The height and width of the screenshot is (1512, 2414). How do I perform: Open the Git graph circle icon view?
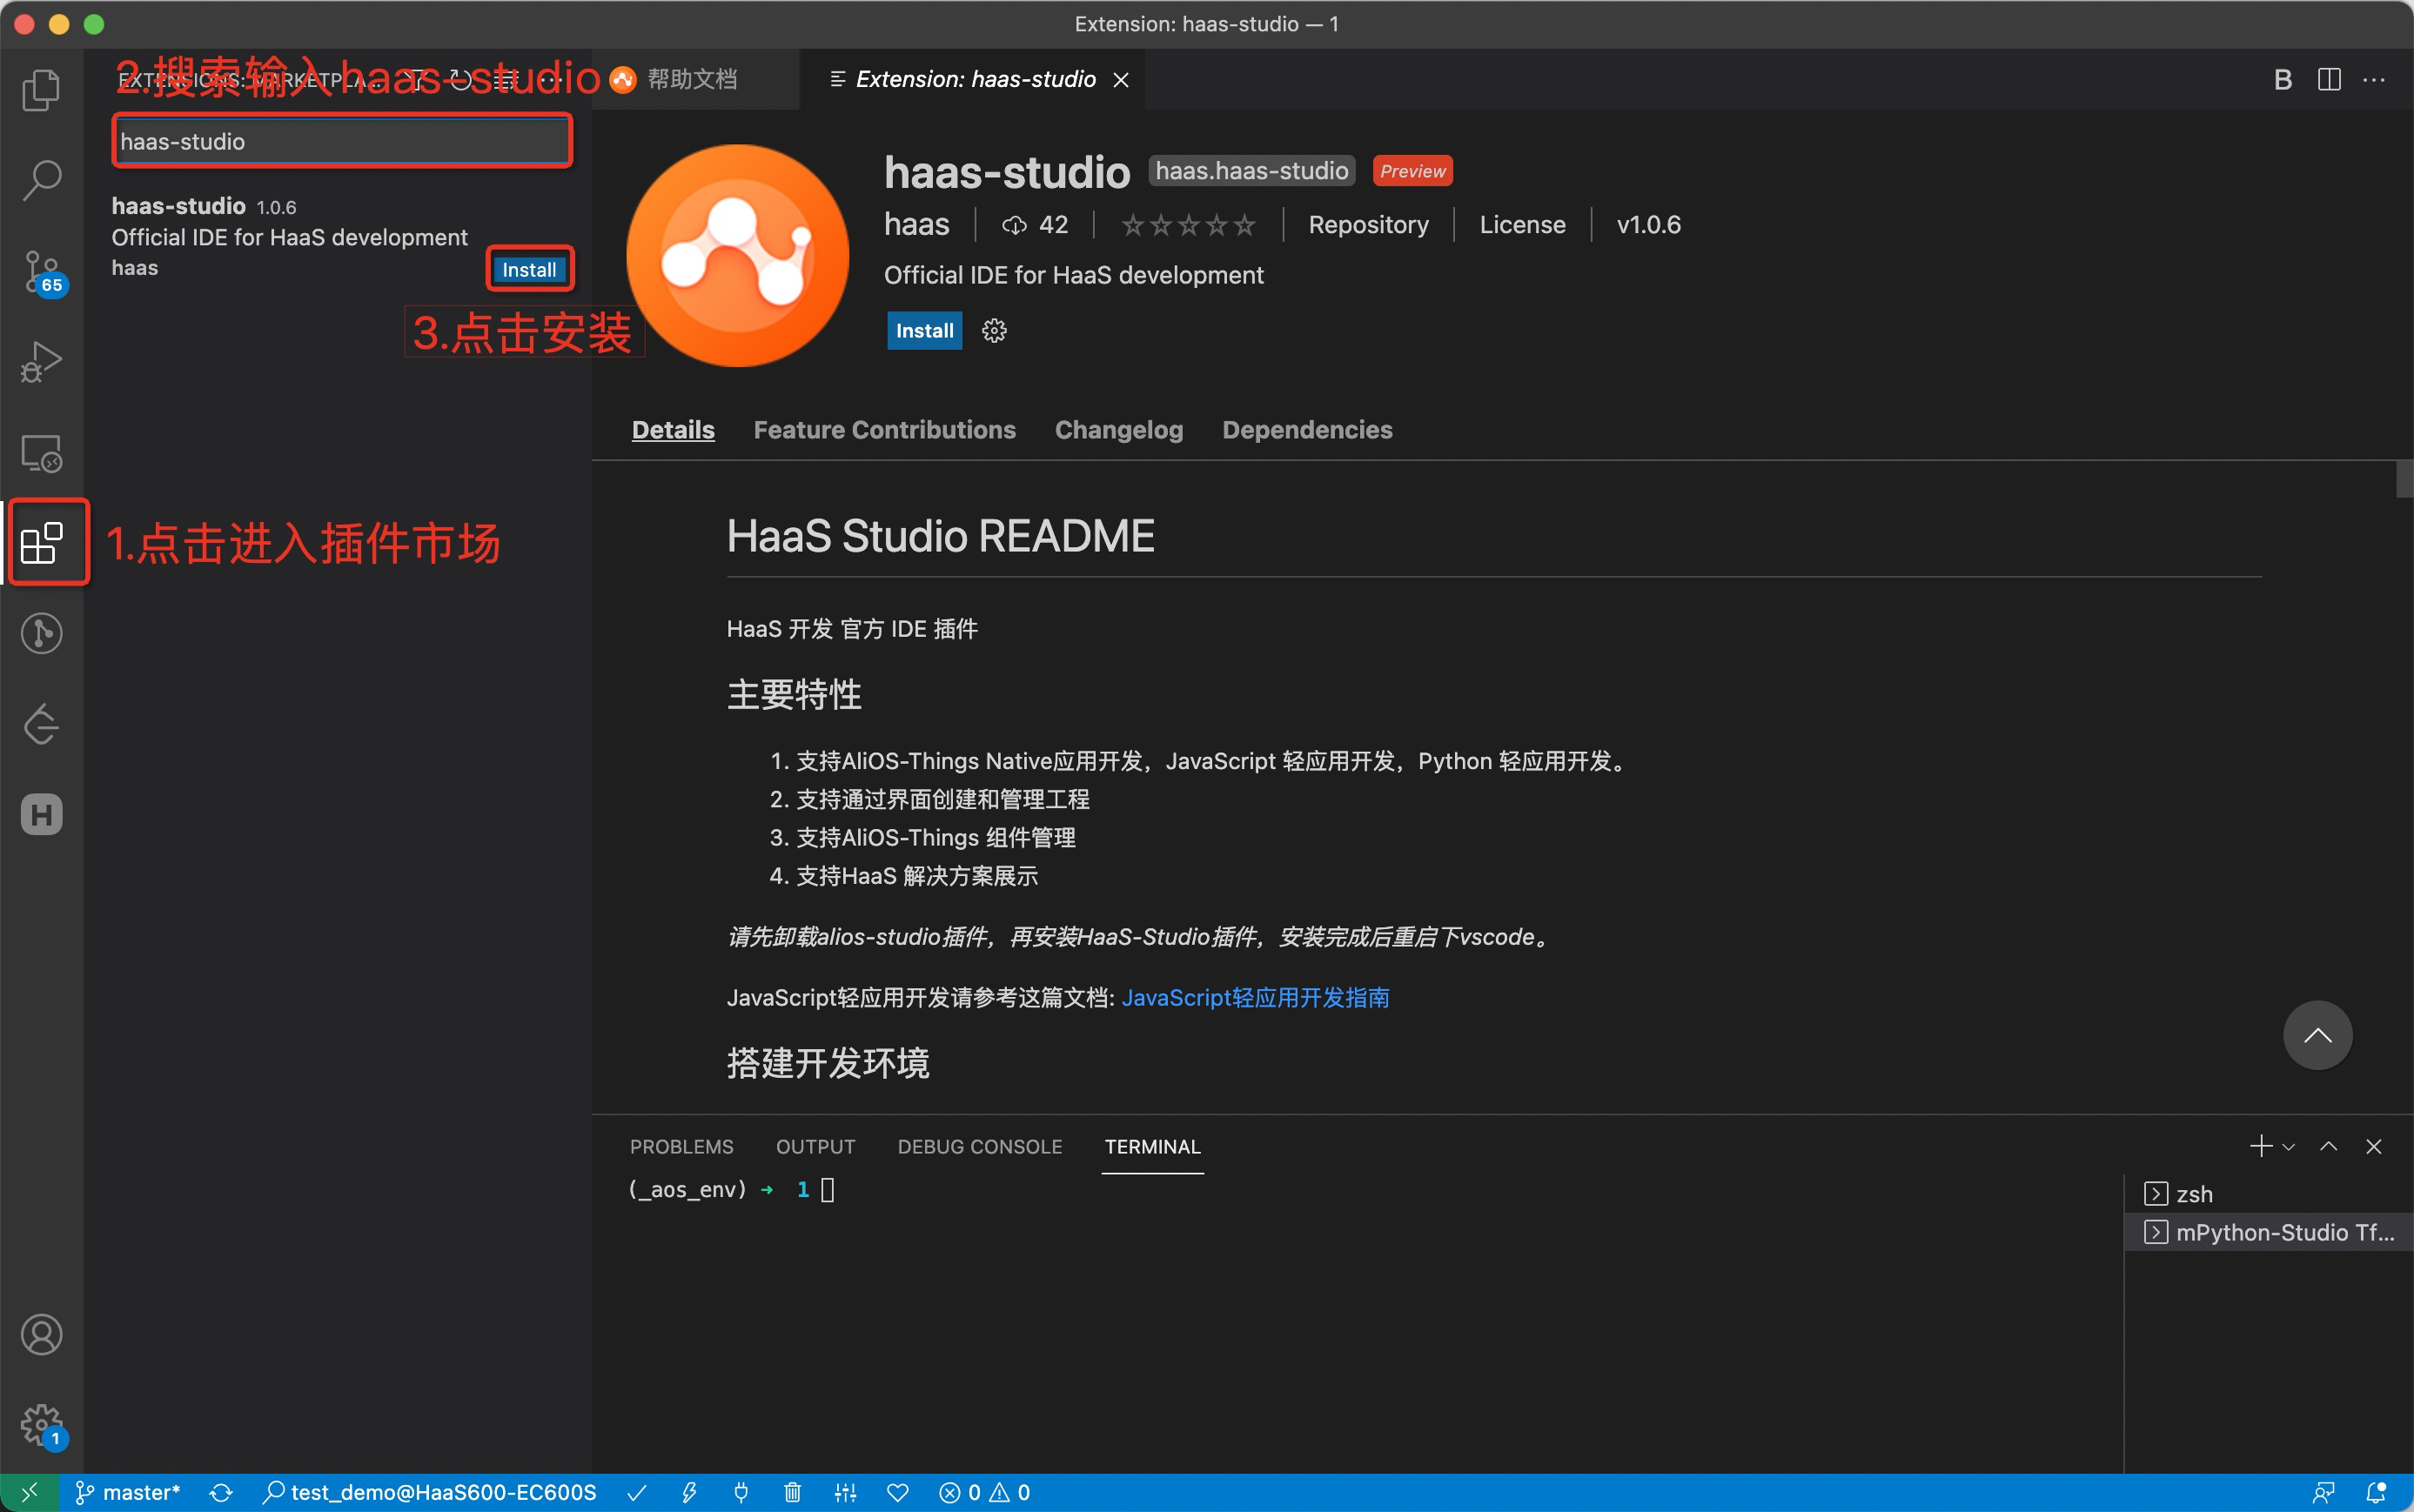[41, 633]
